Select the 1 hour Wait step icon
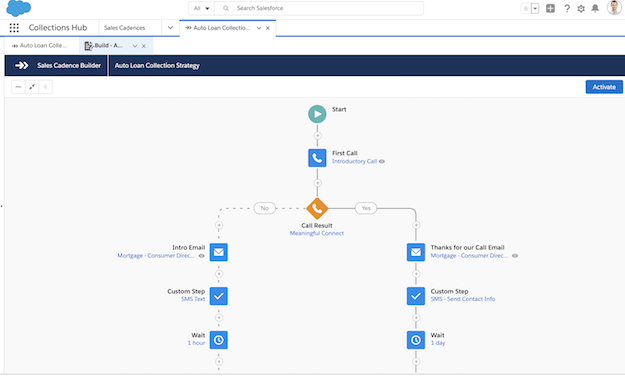Image resolution: width=625 pixels, height=376 pixels. tap(219, 340)
